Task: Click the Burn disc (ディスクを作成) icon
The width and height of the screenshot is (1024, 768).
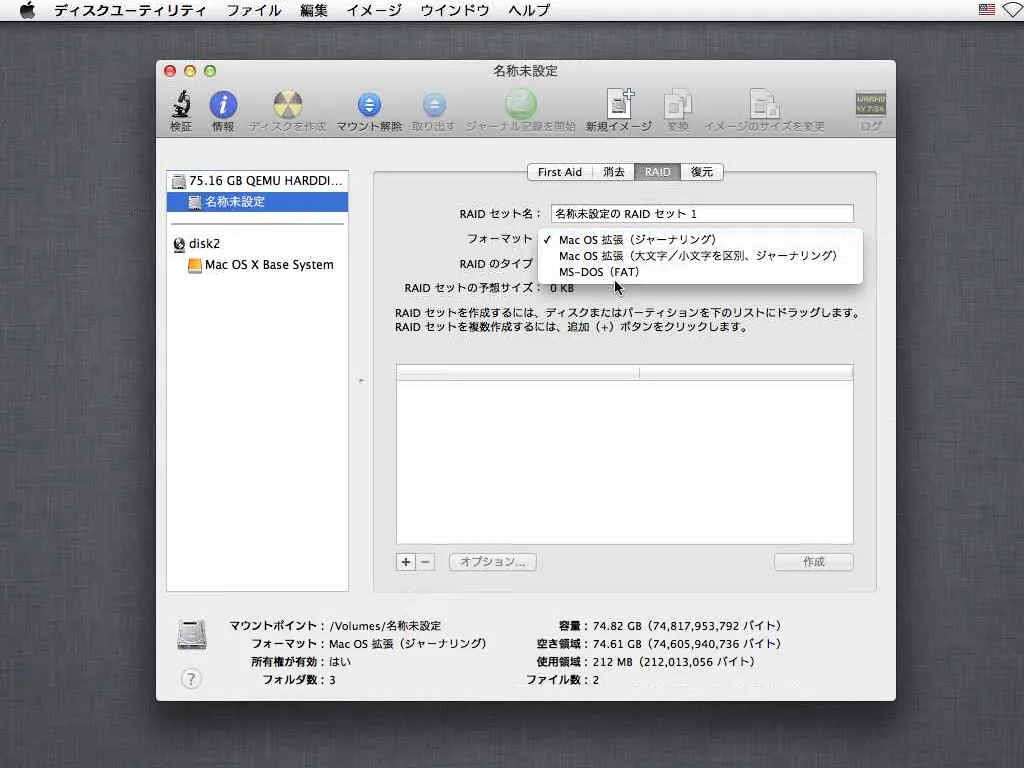Action: pyautogui.click(x=287, y=104)
